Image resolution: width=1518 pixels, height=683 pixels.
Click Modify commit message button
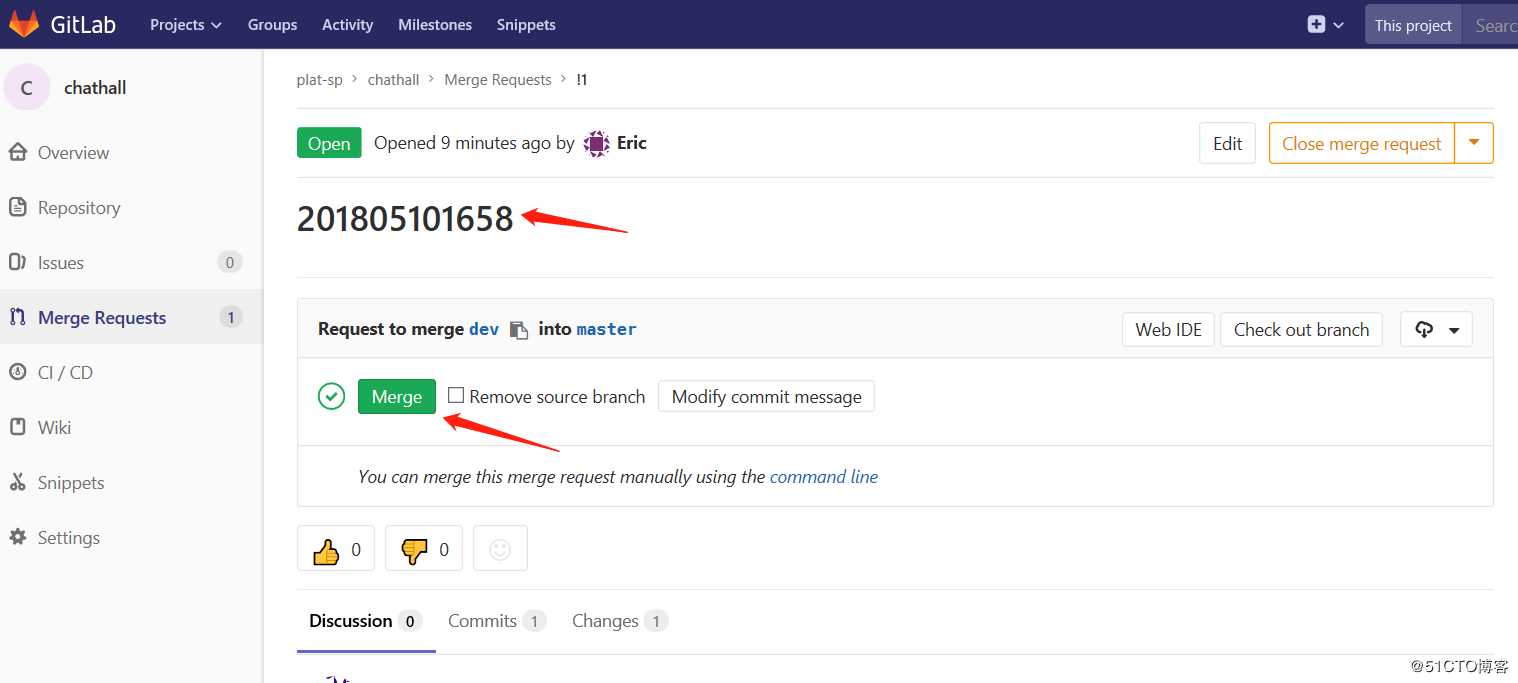(766, 396)
